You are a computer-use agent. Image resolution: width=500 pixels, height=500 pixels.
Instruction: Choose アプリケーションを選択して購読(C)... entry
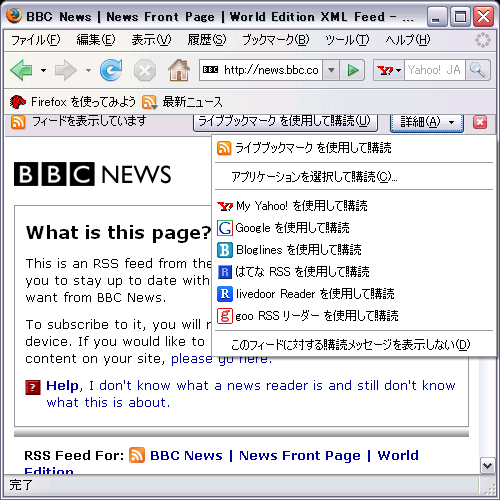354,177
